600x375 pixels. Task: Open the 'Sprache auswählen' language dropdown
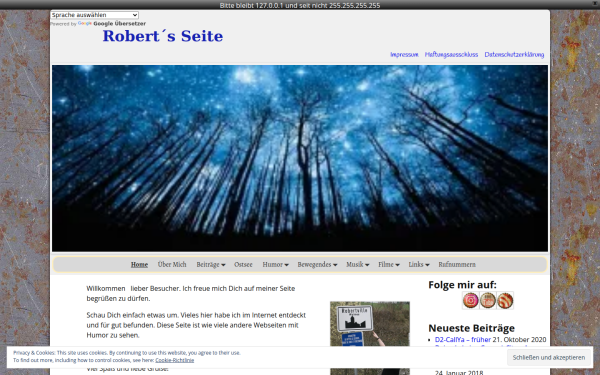[95, 15]
